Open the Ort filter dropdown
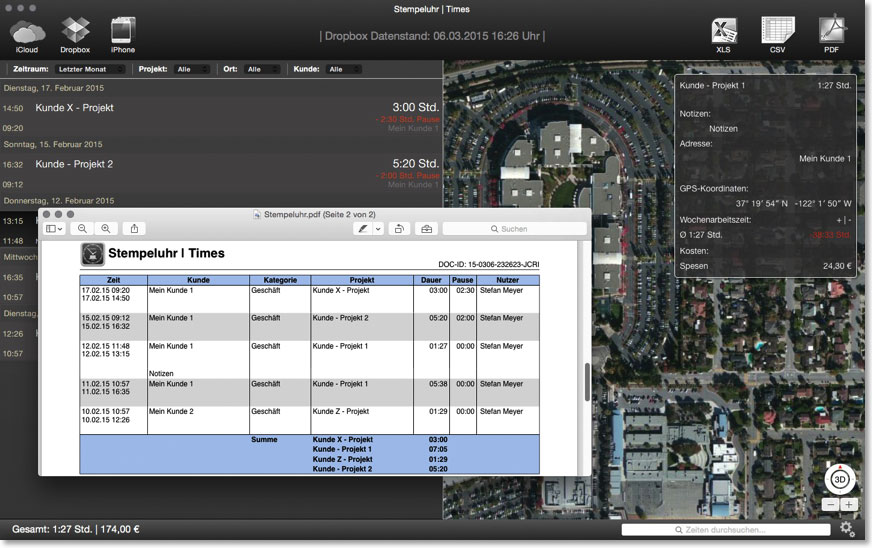The width and height of the screenshot is (872, 548). (x=262, y=69)
